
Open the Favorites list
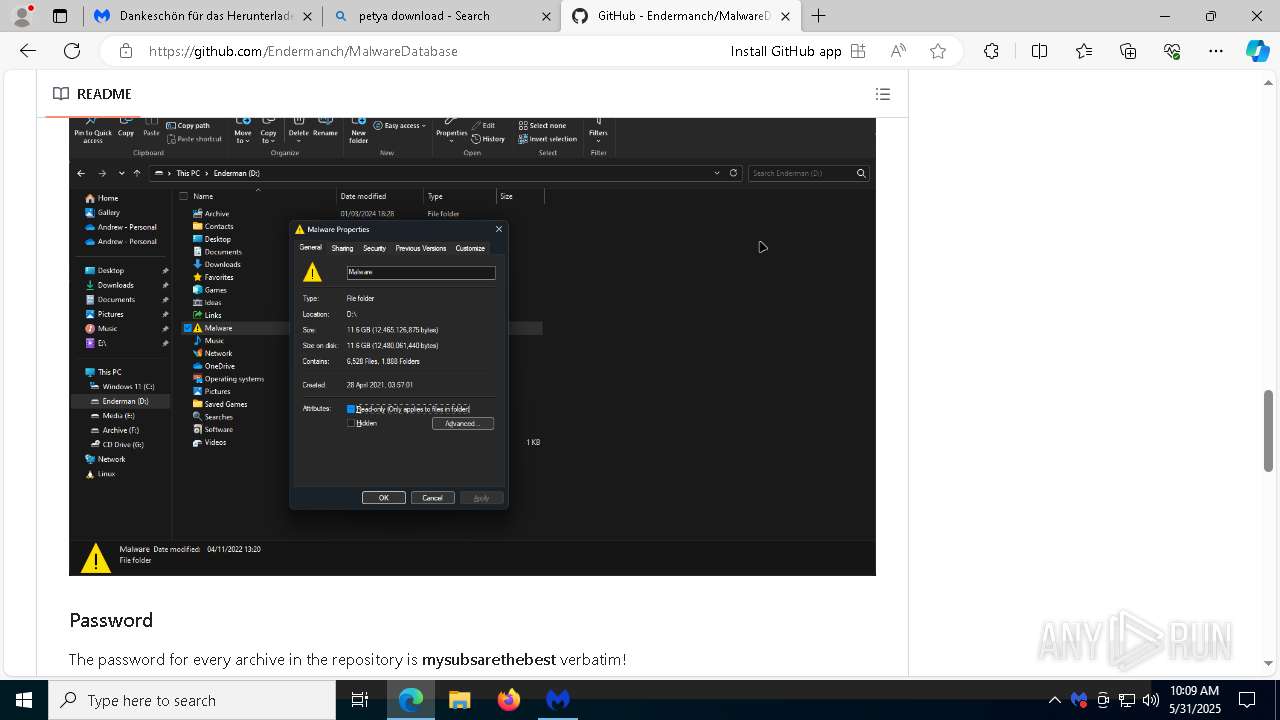(x=1084, y=51)
